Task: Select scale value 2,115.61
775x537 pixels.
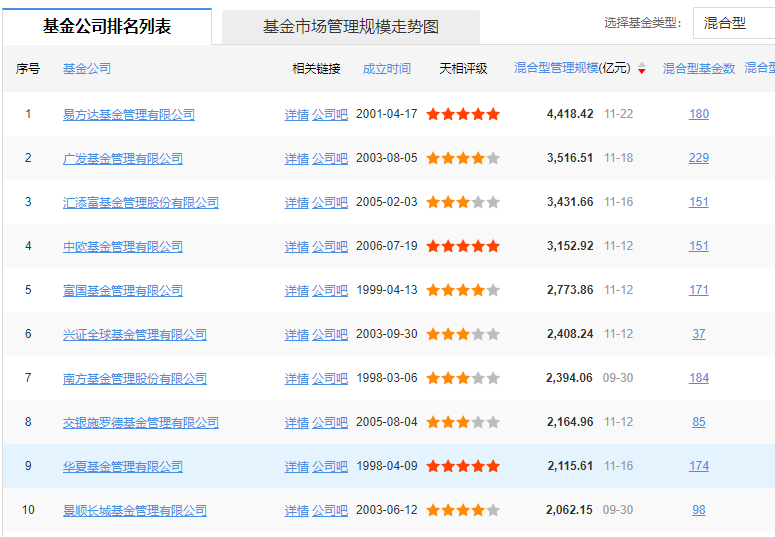Action: click(570, 466)
